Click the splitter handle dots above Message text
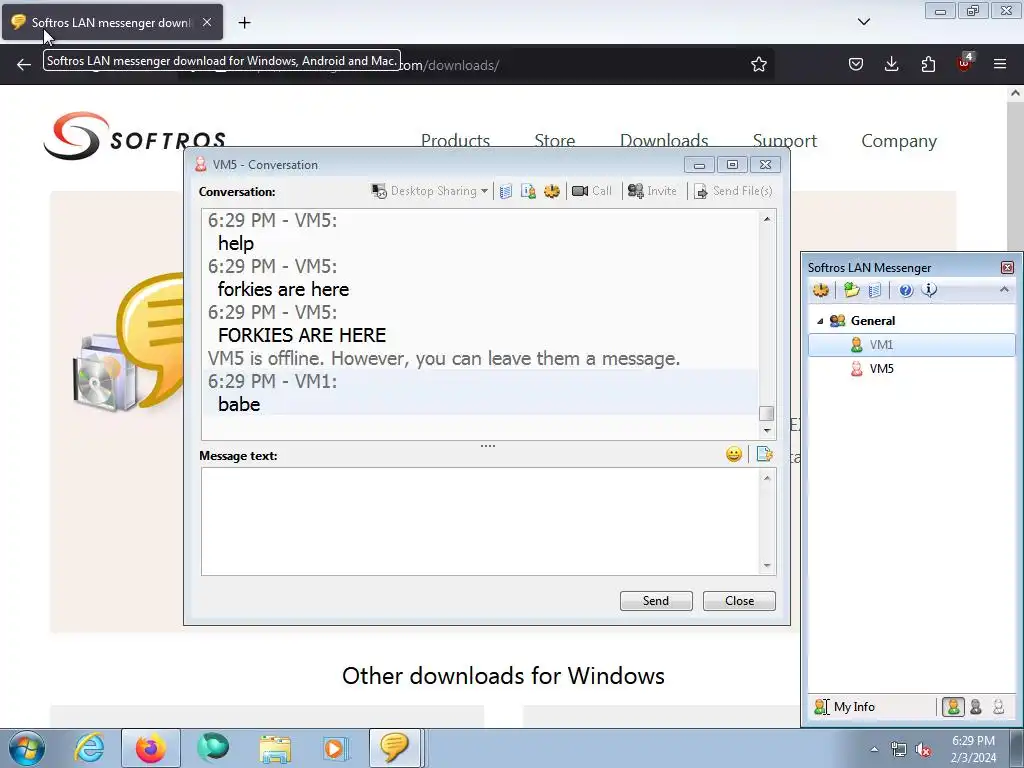The width and height of the screenshot is (1024, 768). pos(488,446)
